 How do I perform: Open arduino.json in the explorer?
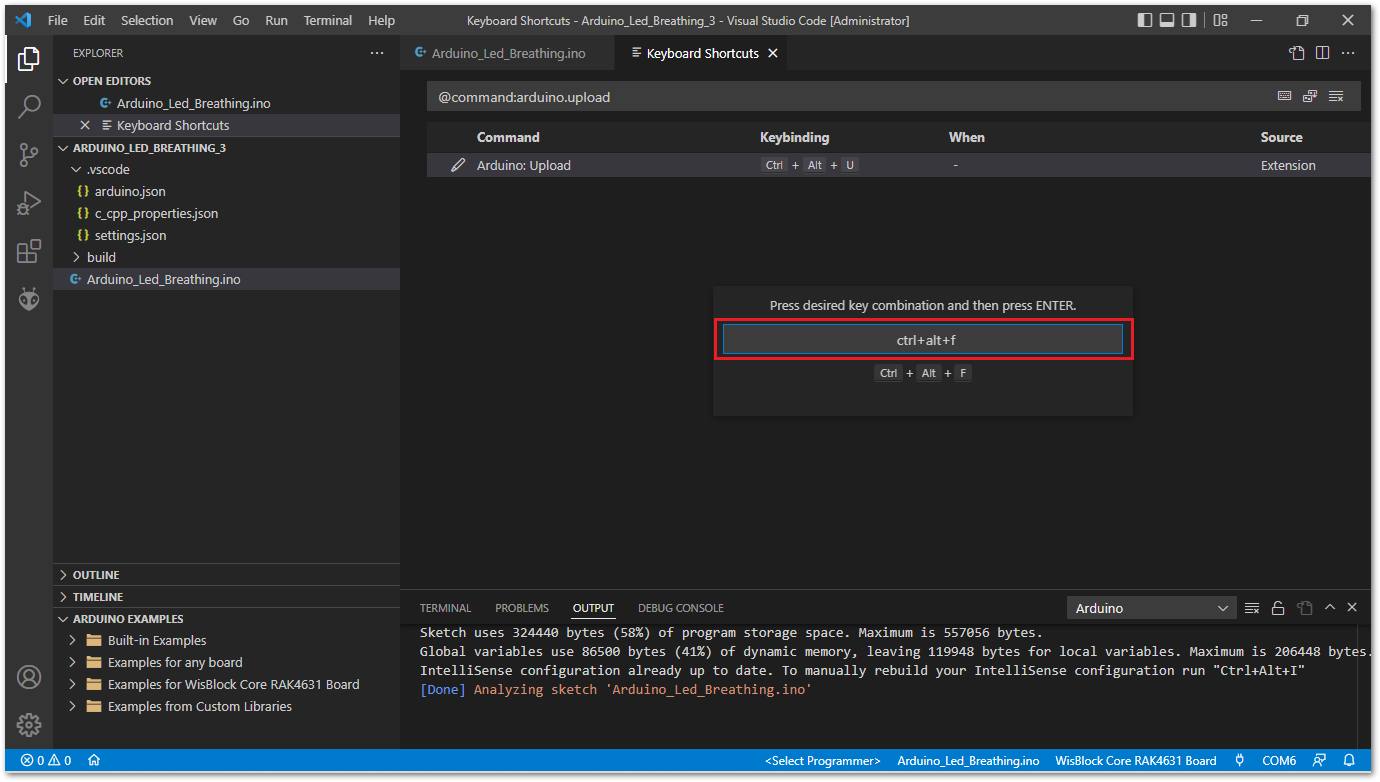130,191
